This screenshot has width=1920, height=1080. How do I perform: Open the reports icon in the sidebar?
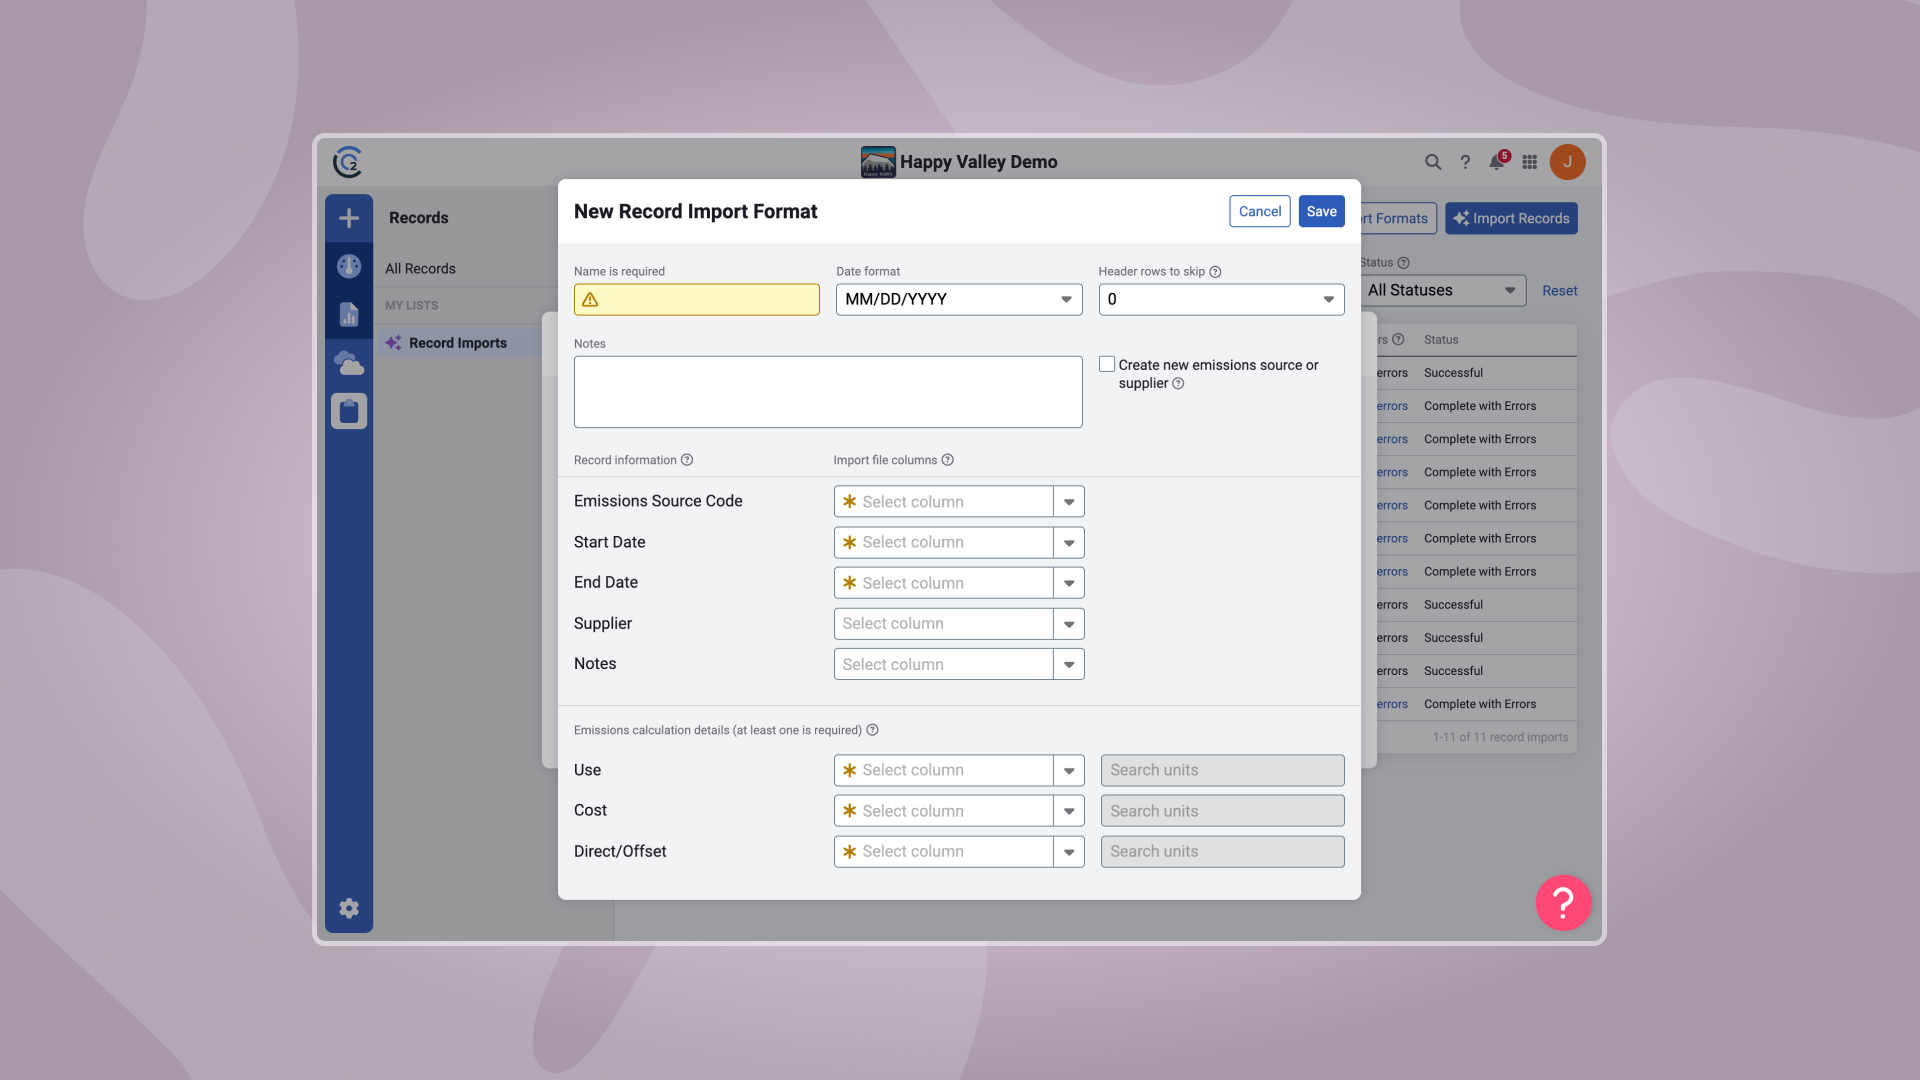(348, 314)
